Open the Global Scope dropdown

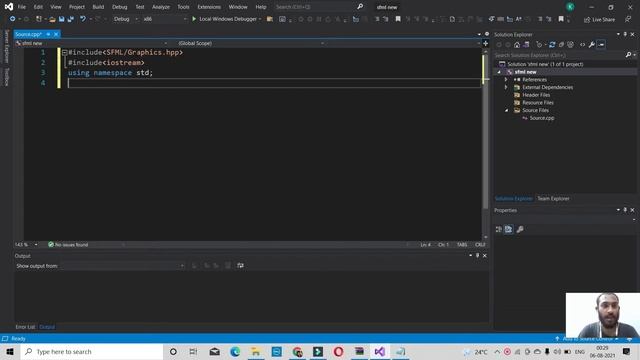coord(251,43)
